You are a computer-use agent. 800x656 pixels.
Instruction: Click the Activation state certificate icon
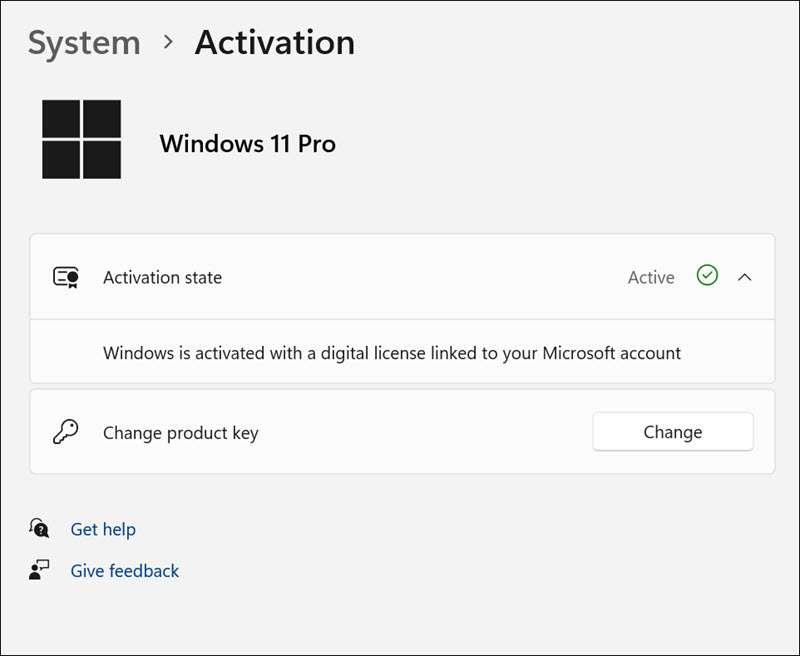[x=66, y=278]
